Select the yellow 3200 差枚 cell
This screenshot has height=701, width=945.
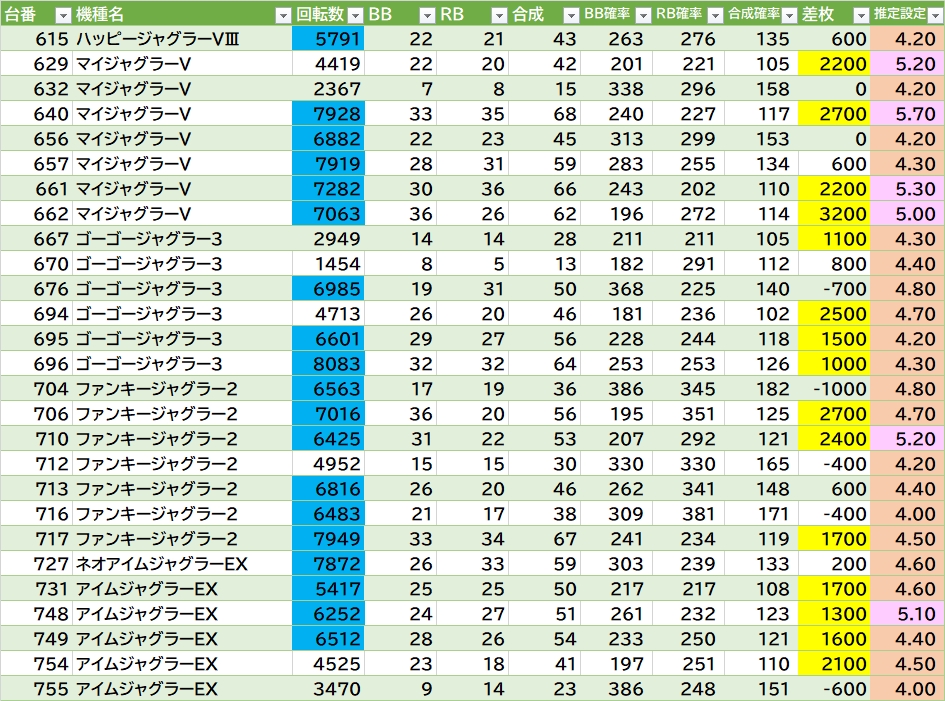(x=835, y=214)
